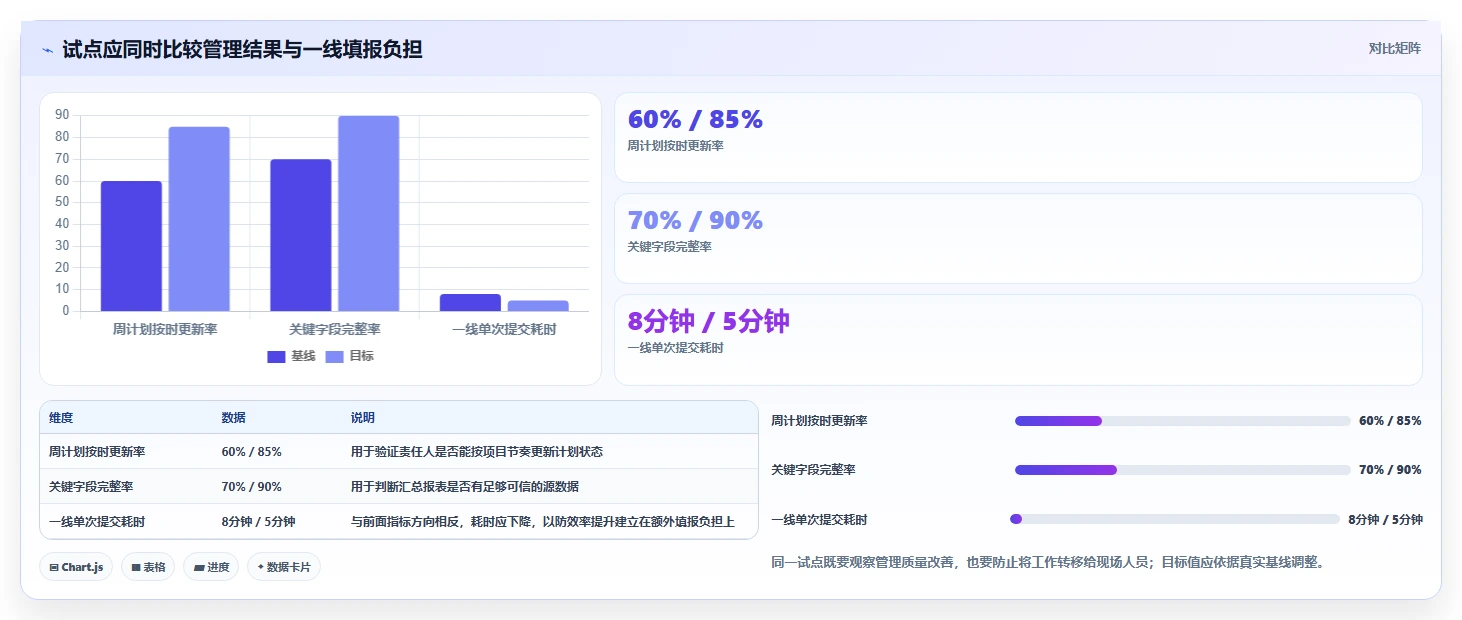Image resolution: width=1462 pixels, height=620 pixels.
Task: Click progress value 70% / 90%
Action: (x=1390, y=470)
